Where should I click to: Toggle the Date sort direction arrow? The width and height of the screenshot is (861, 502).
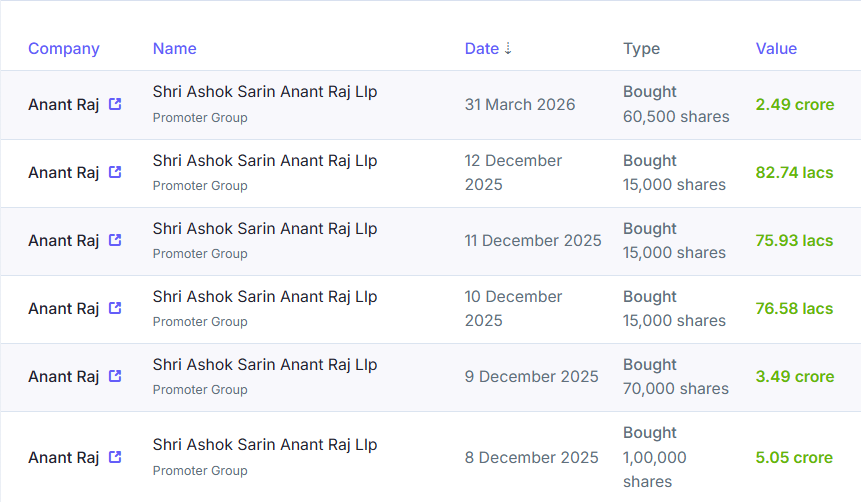[x=508, y=48]
